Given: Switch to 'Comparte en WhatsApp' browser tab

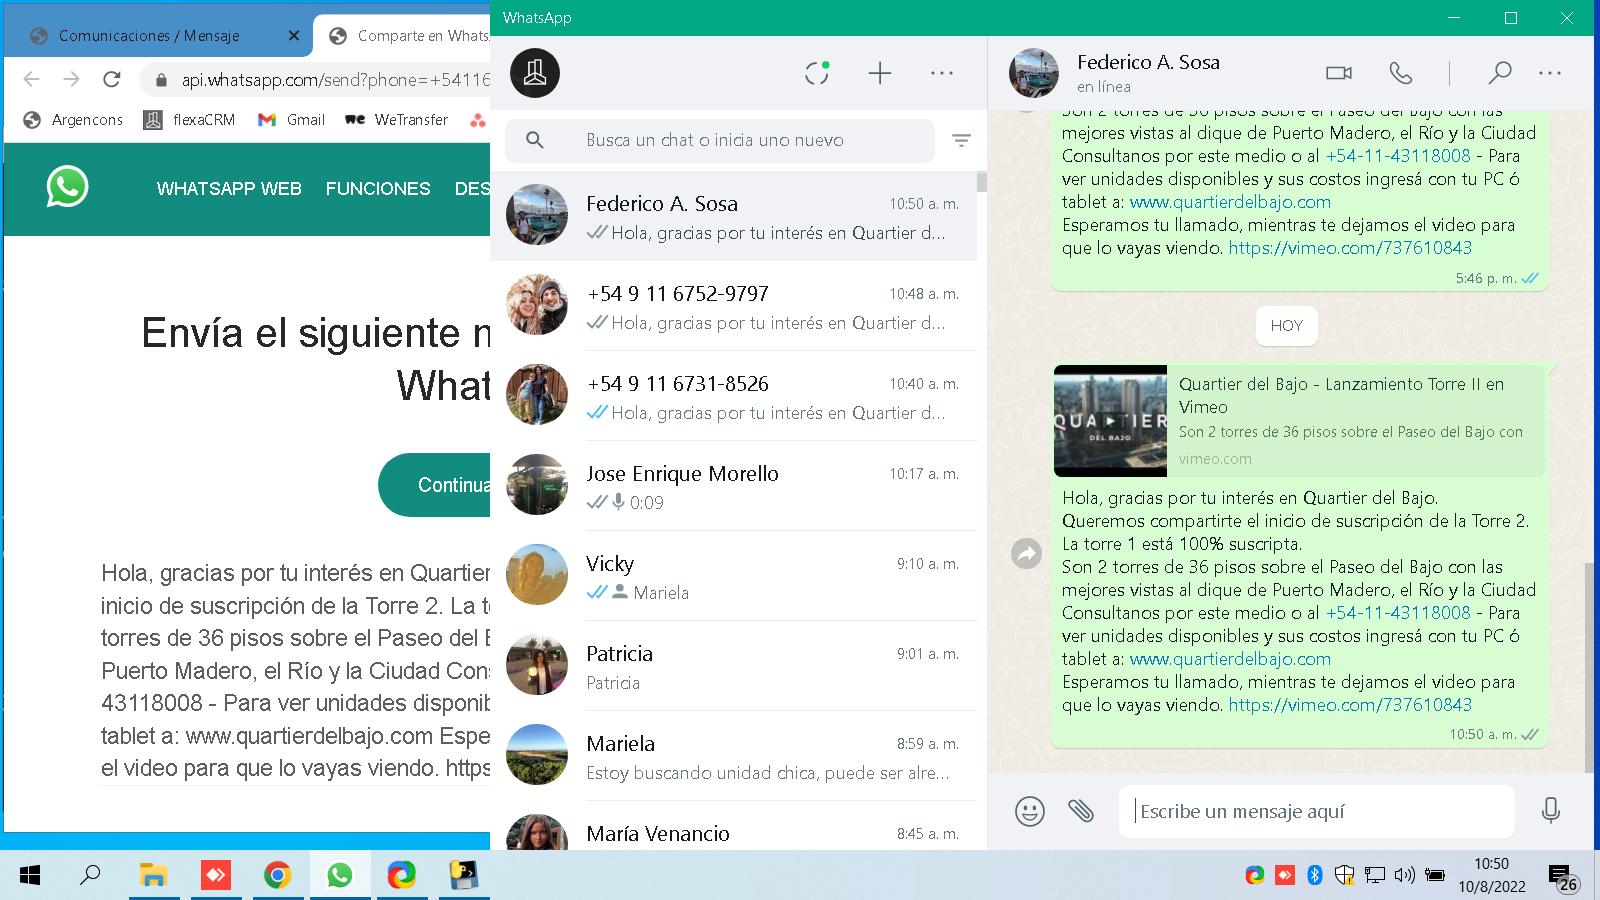Looking at the screenshot, I should [410, 36].
